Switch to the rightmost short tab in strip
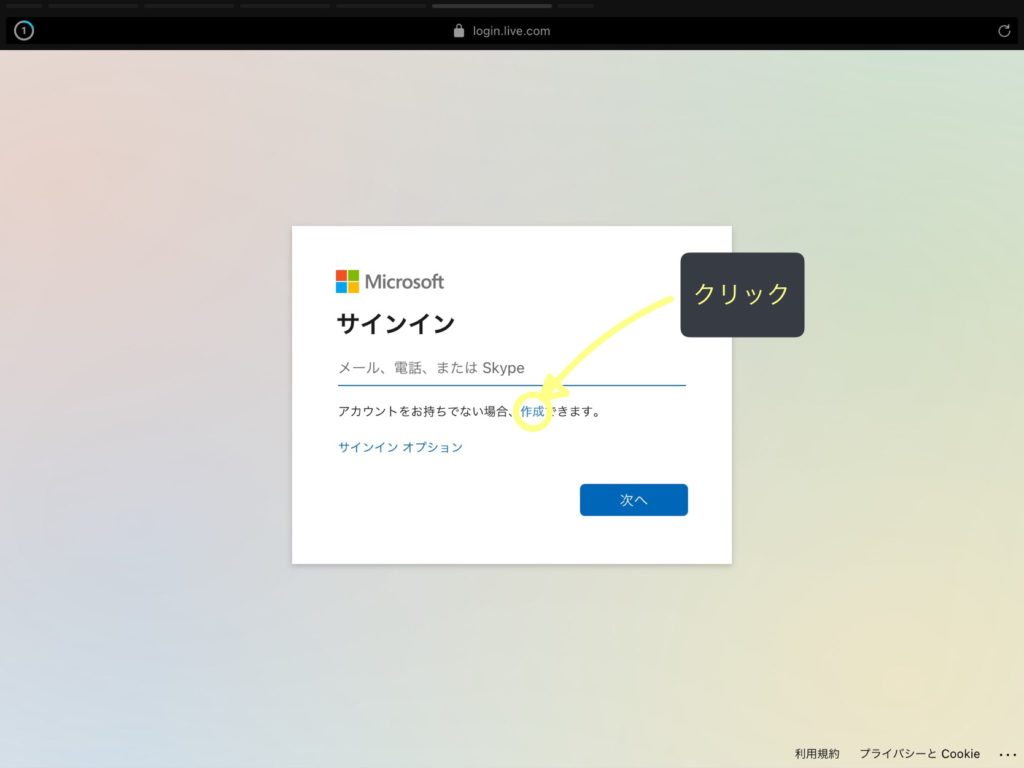Image resolution: width=1024 pixels, height=768 pixels. click(x=577, y=6)
